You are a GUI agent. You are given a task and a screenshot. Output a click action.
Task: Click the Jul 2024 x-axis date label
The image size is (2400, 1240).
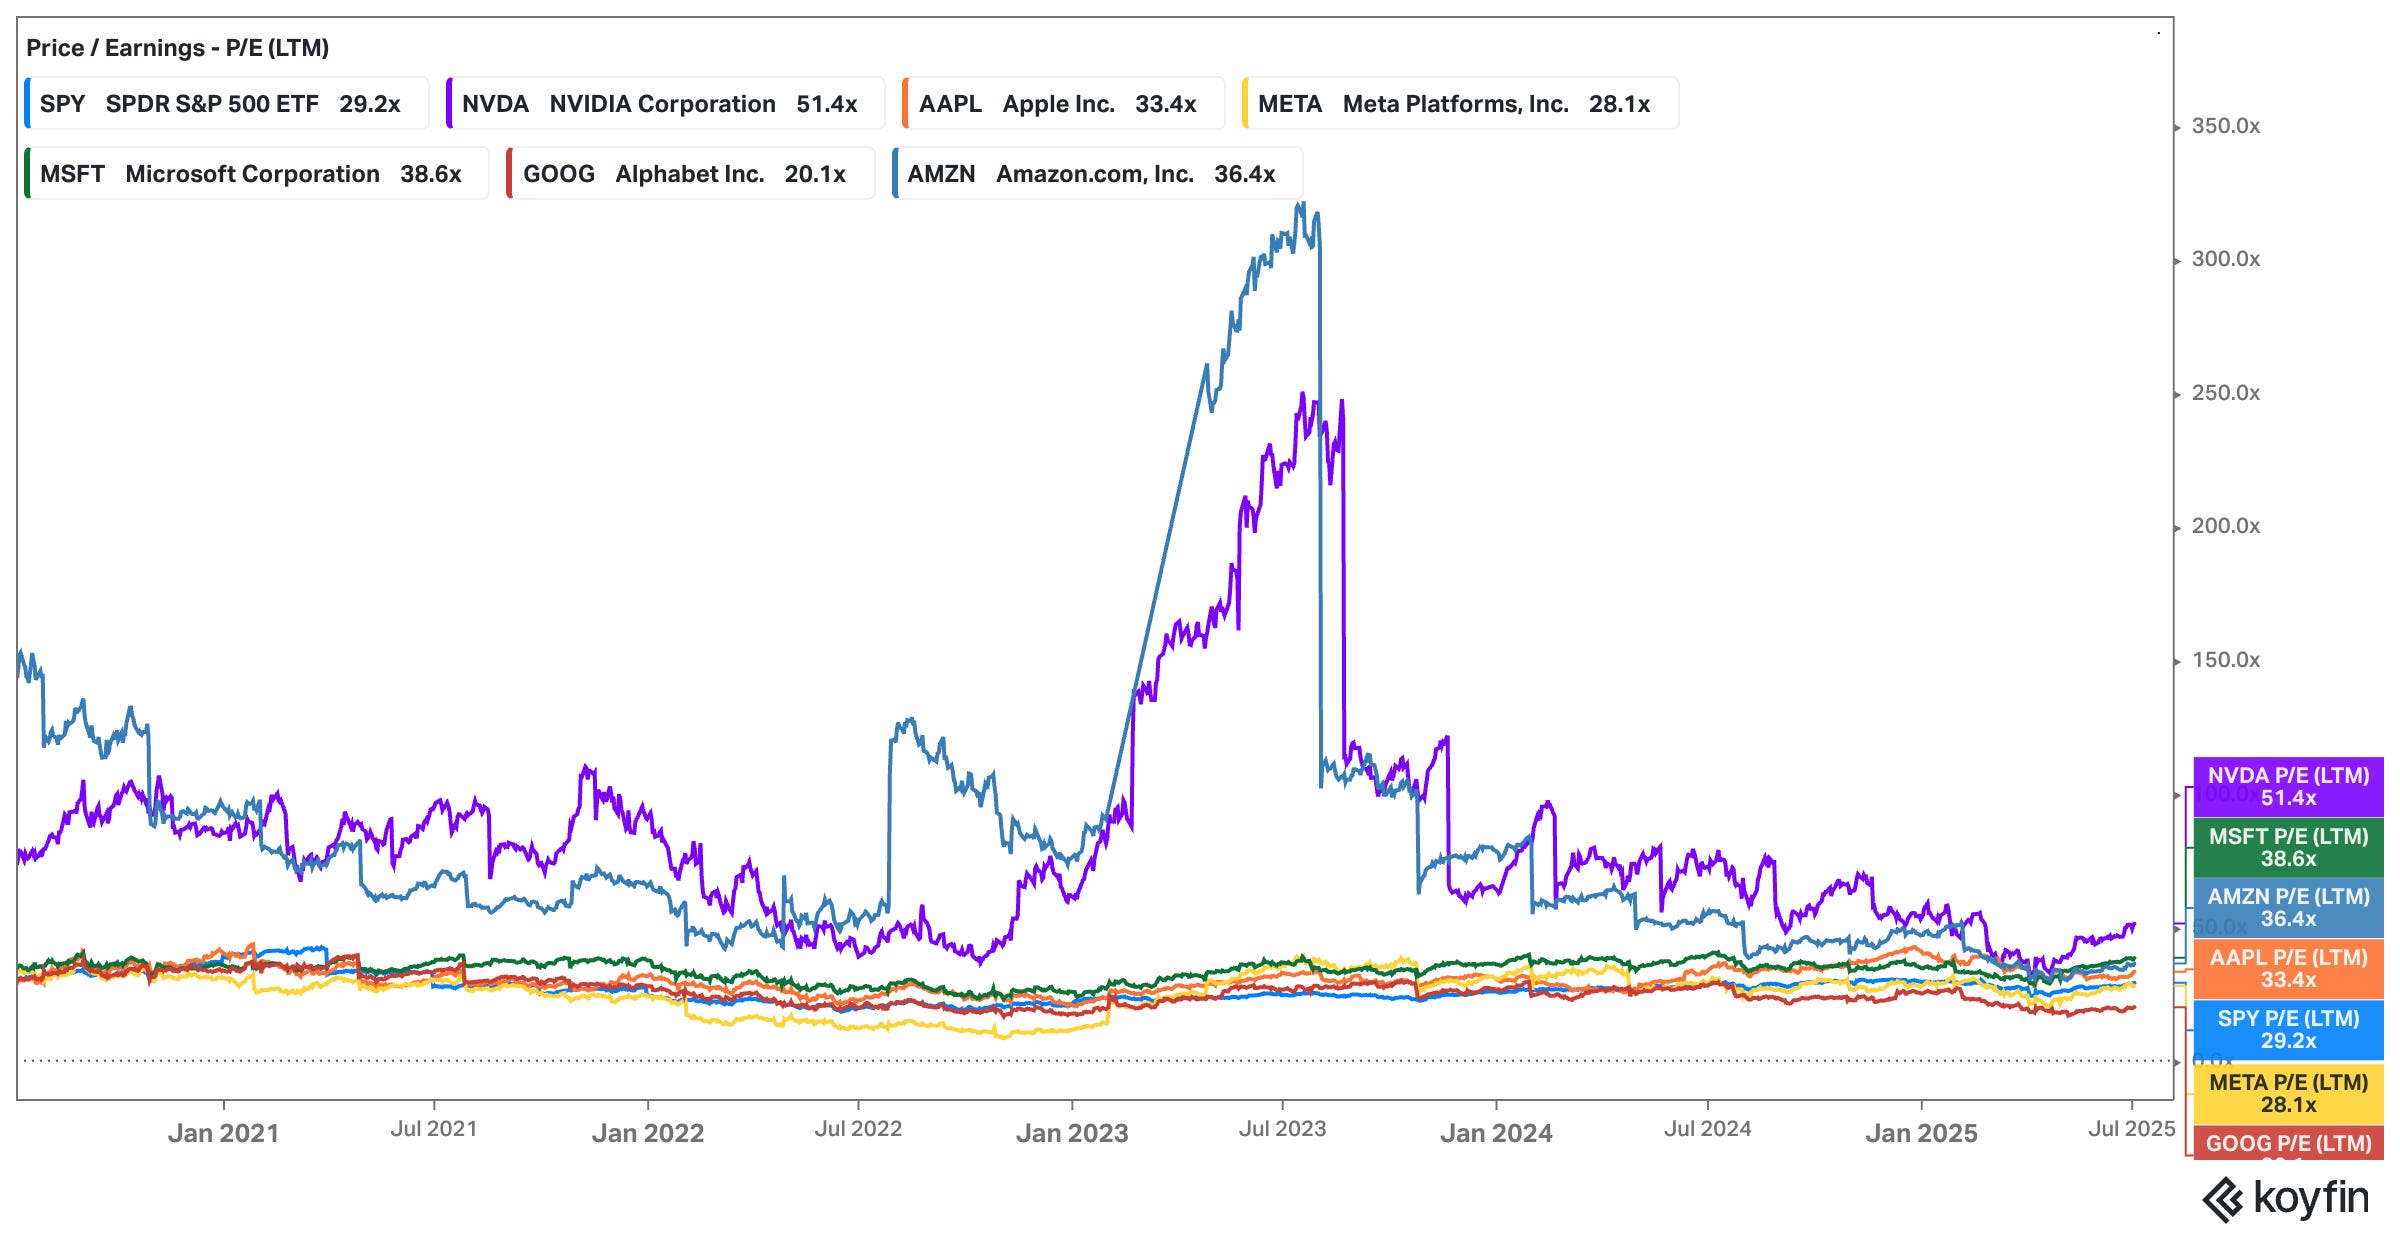[x=1707, y=1129]
